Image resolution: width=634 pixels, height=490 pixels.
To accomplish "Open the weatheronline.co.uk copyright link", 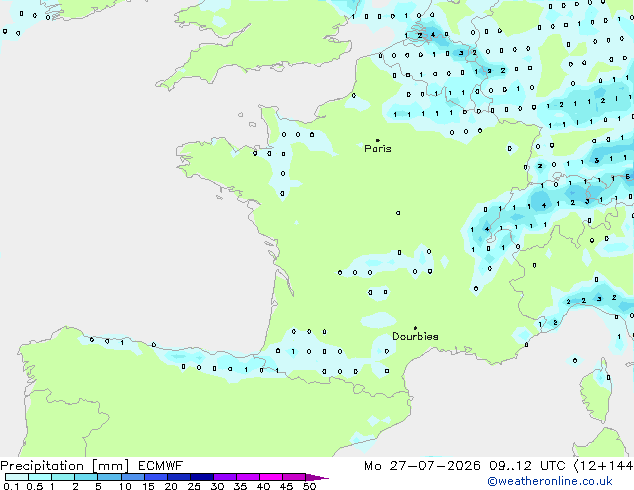I will click(550, 481).
